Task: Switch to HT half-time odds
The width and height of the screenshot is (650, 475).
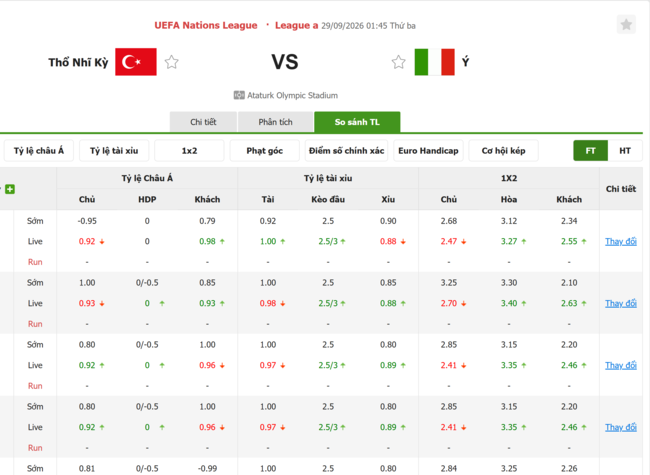Action: [625, 150]
